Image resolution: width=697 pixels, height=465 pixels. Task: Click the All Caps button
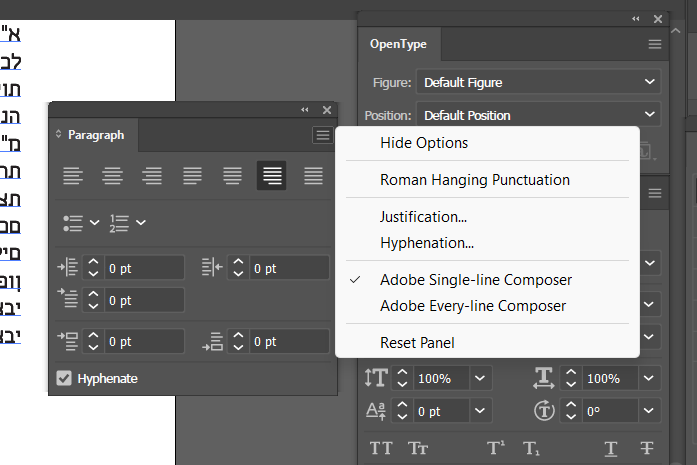click(x=381, y=448)
